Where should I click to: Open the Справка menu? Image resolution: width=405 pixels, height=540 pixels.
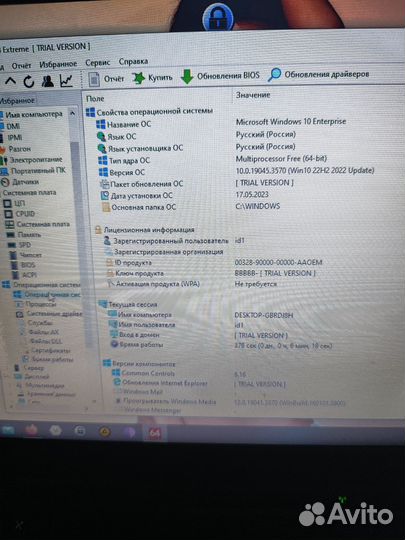click(133, 62)
